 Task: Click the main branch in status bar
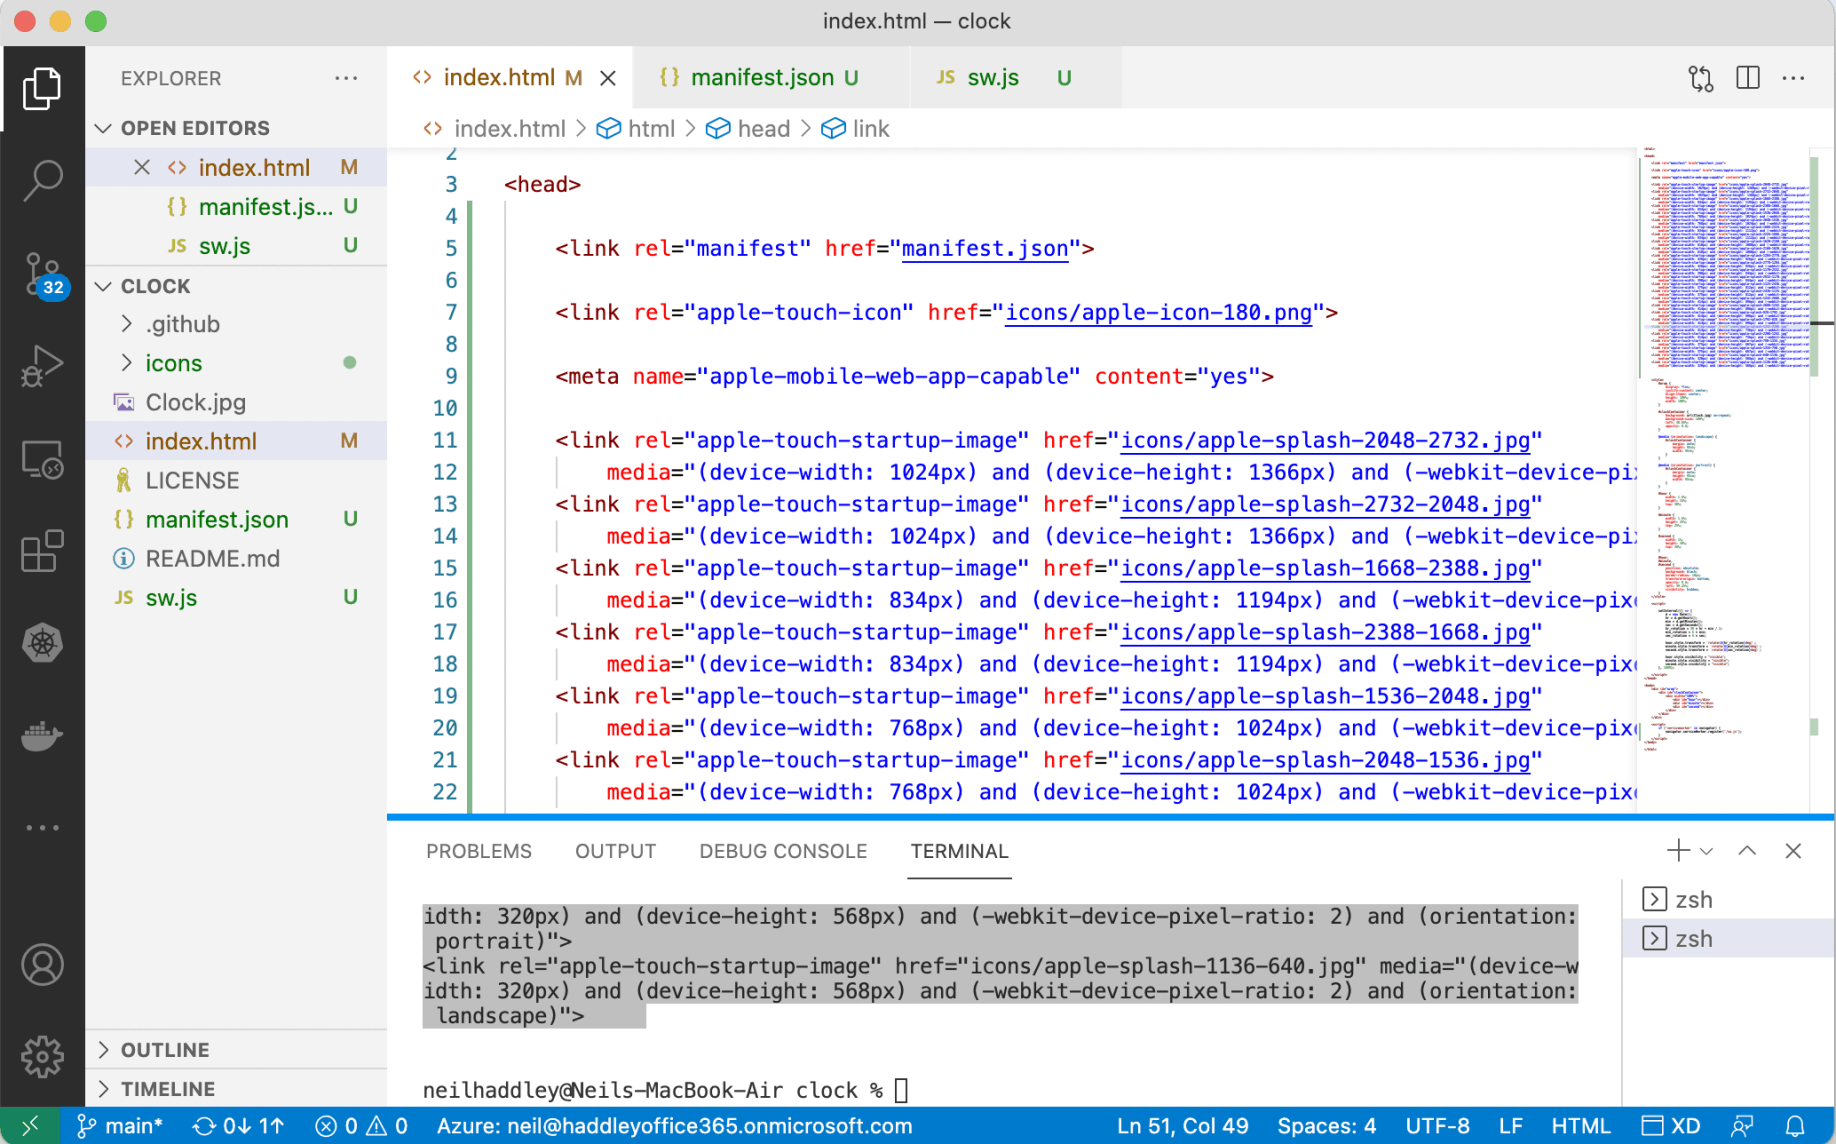click(x=121, y=1126)
